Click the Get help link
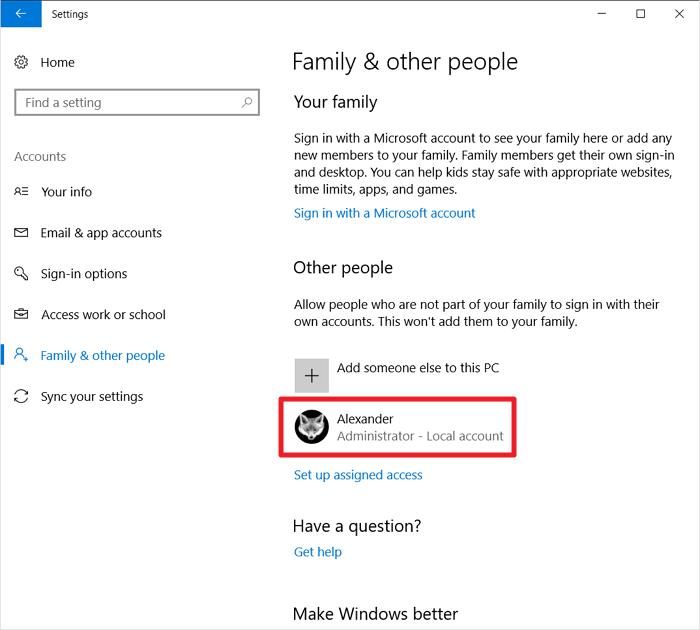The image size is (700, 630). [317, 552]
